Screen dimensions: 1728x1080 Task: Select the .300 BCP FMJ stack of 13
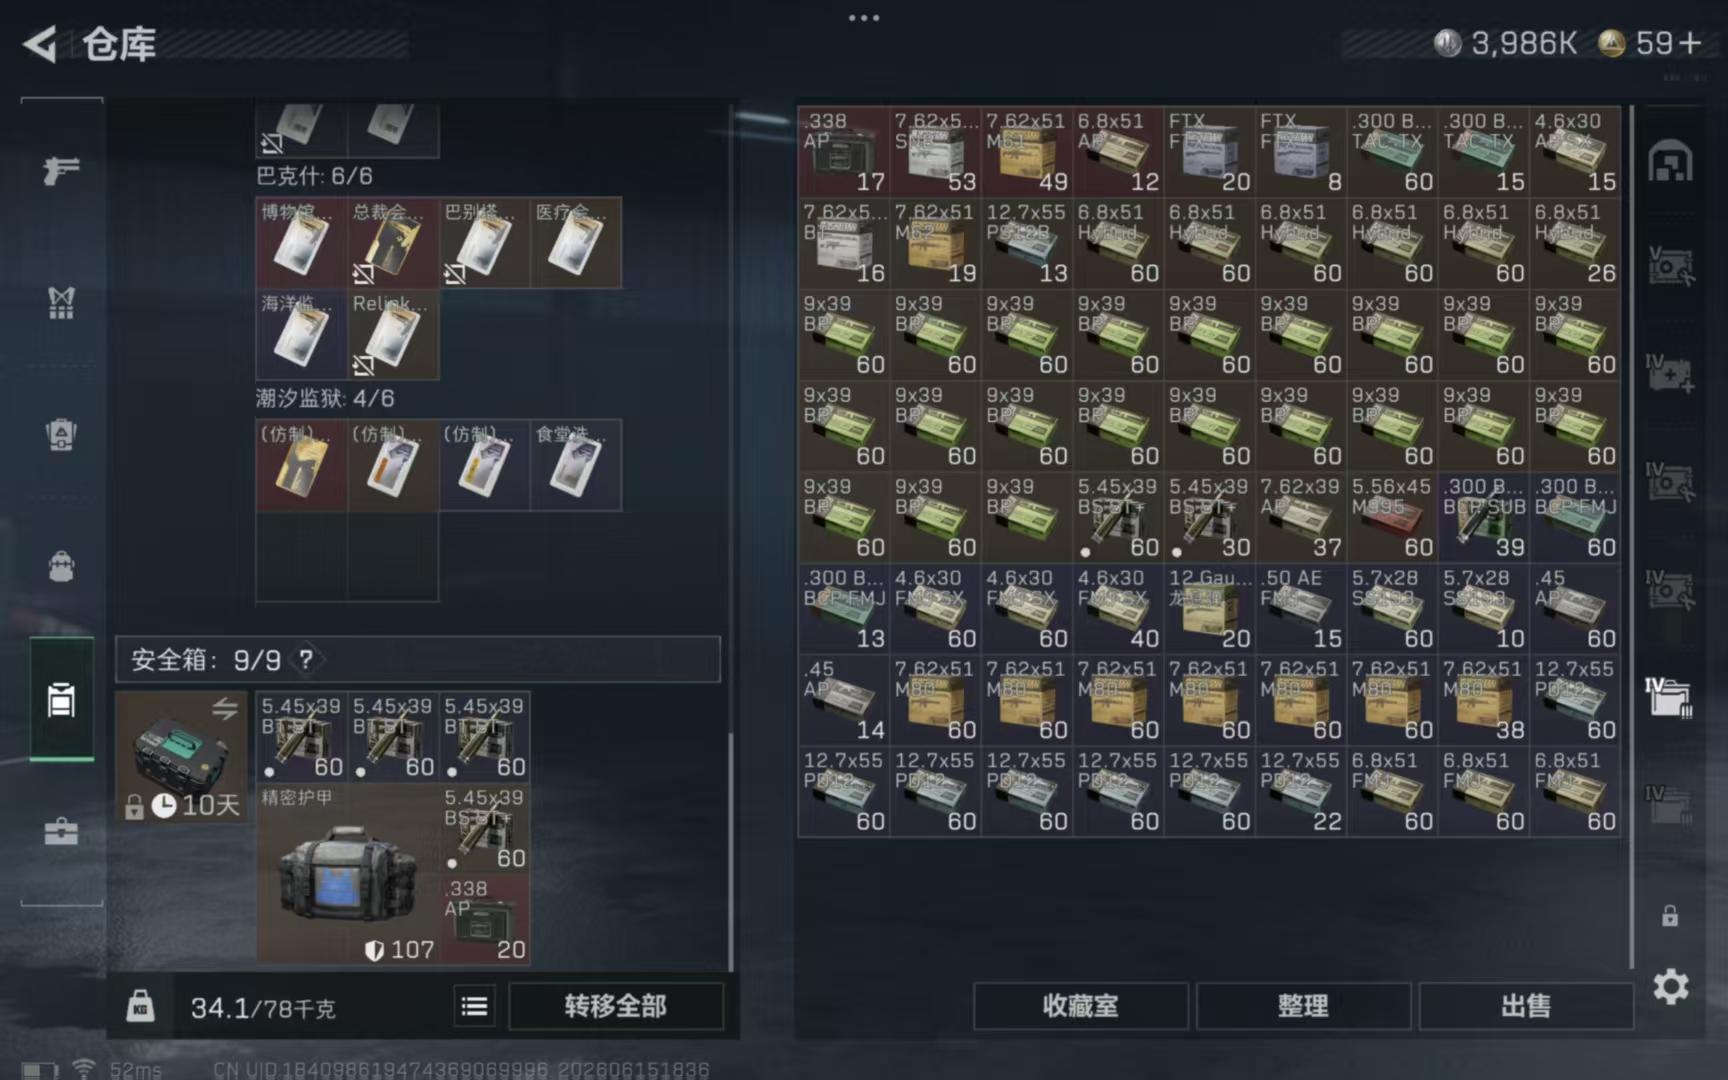coord(844,608)
